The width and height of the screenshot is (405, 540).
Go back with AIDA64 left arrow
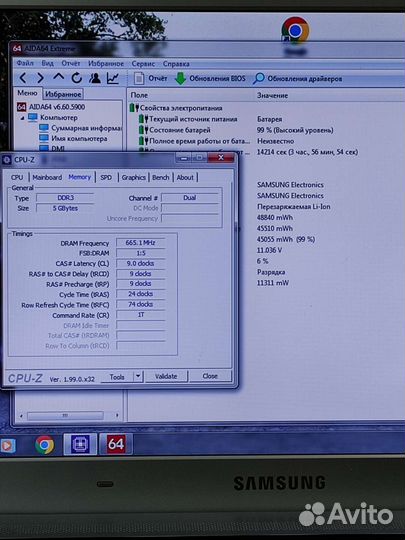[x=23, y=79]
